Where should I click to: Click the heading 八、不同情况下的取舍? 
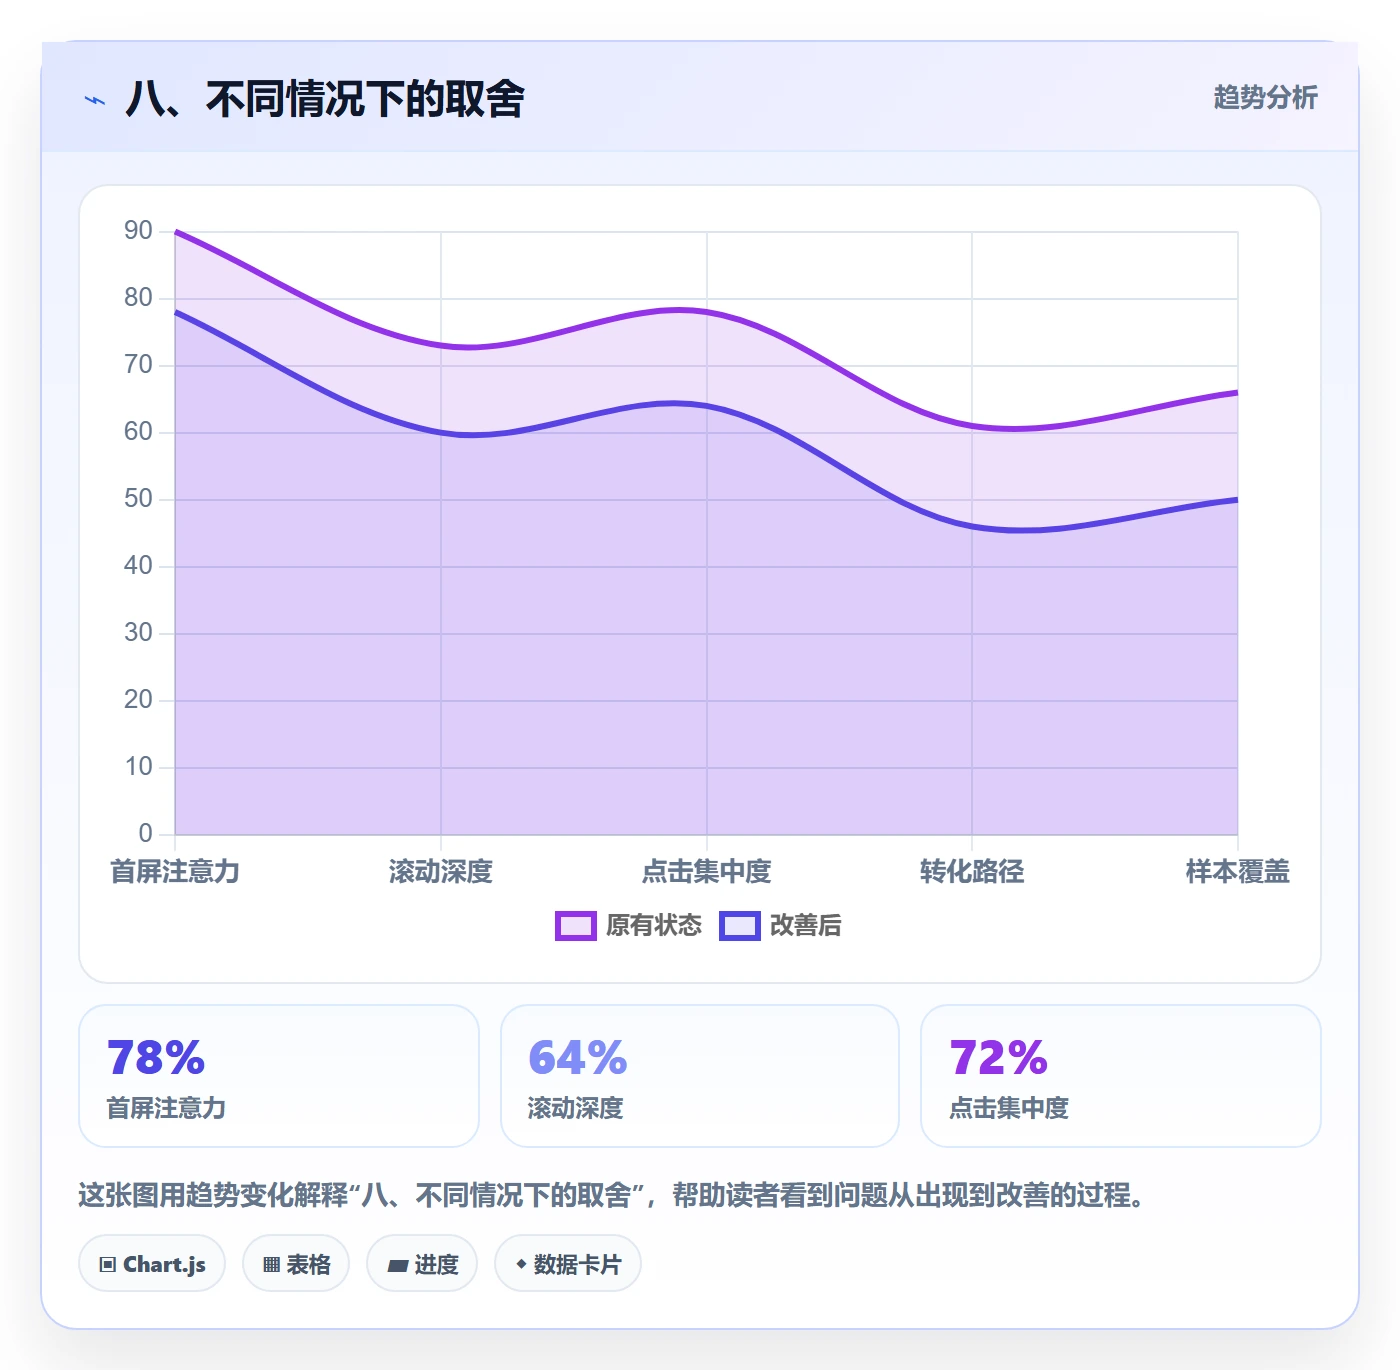tap(325, 99)
